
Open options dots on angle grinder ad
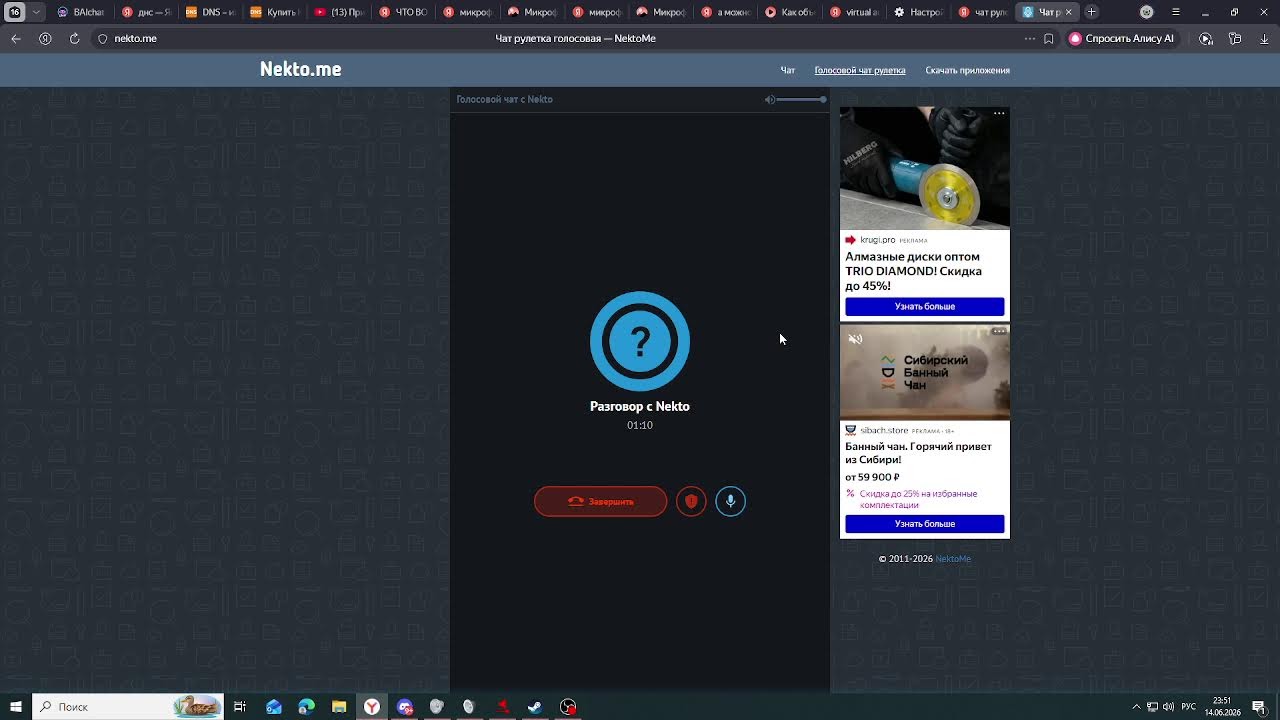(x=999, y=114)
